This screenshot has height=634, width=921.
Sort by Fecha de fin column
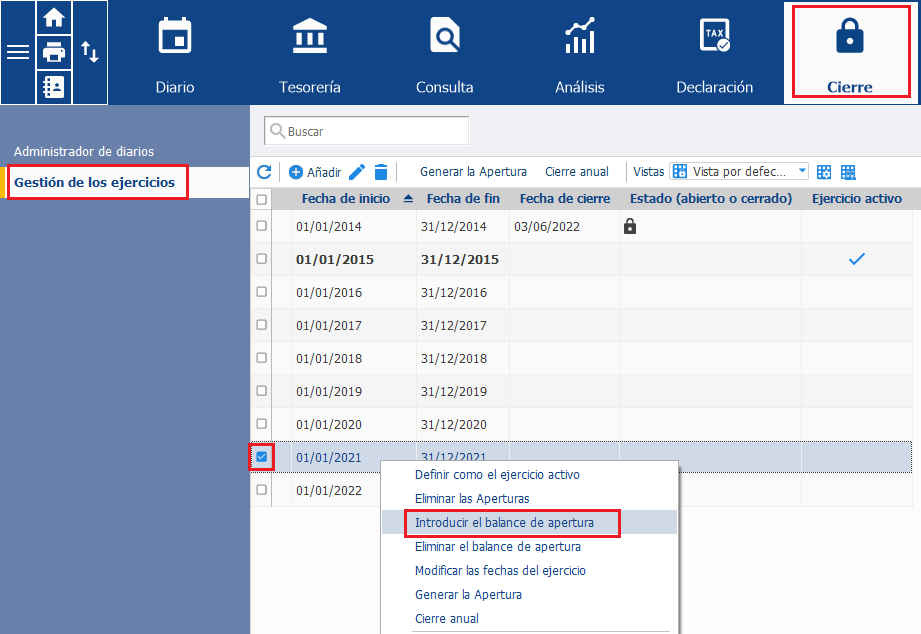pyautogui.click(x=463, y=199)
